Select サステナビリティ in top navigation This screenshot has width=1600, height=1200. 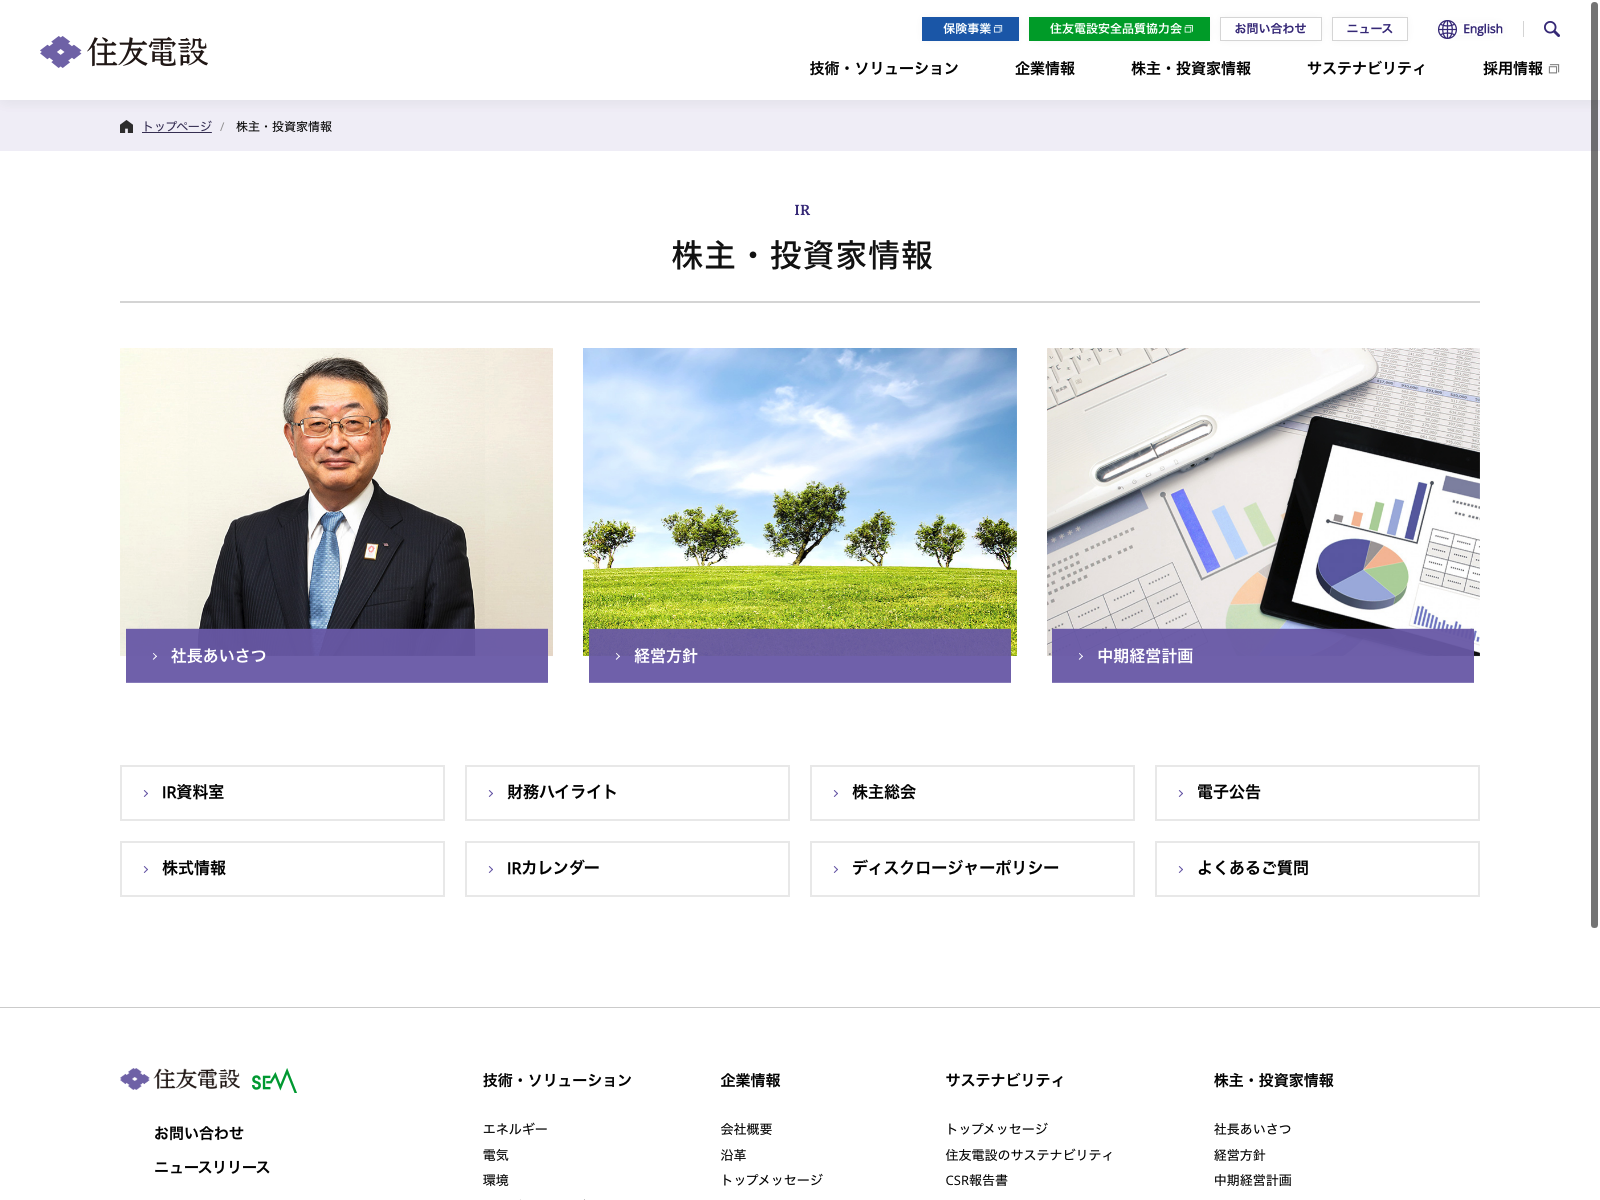(1366, 68)
